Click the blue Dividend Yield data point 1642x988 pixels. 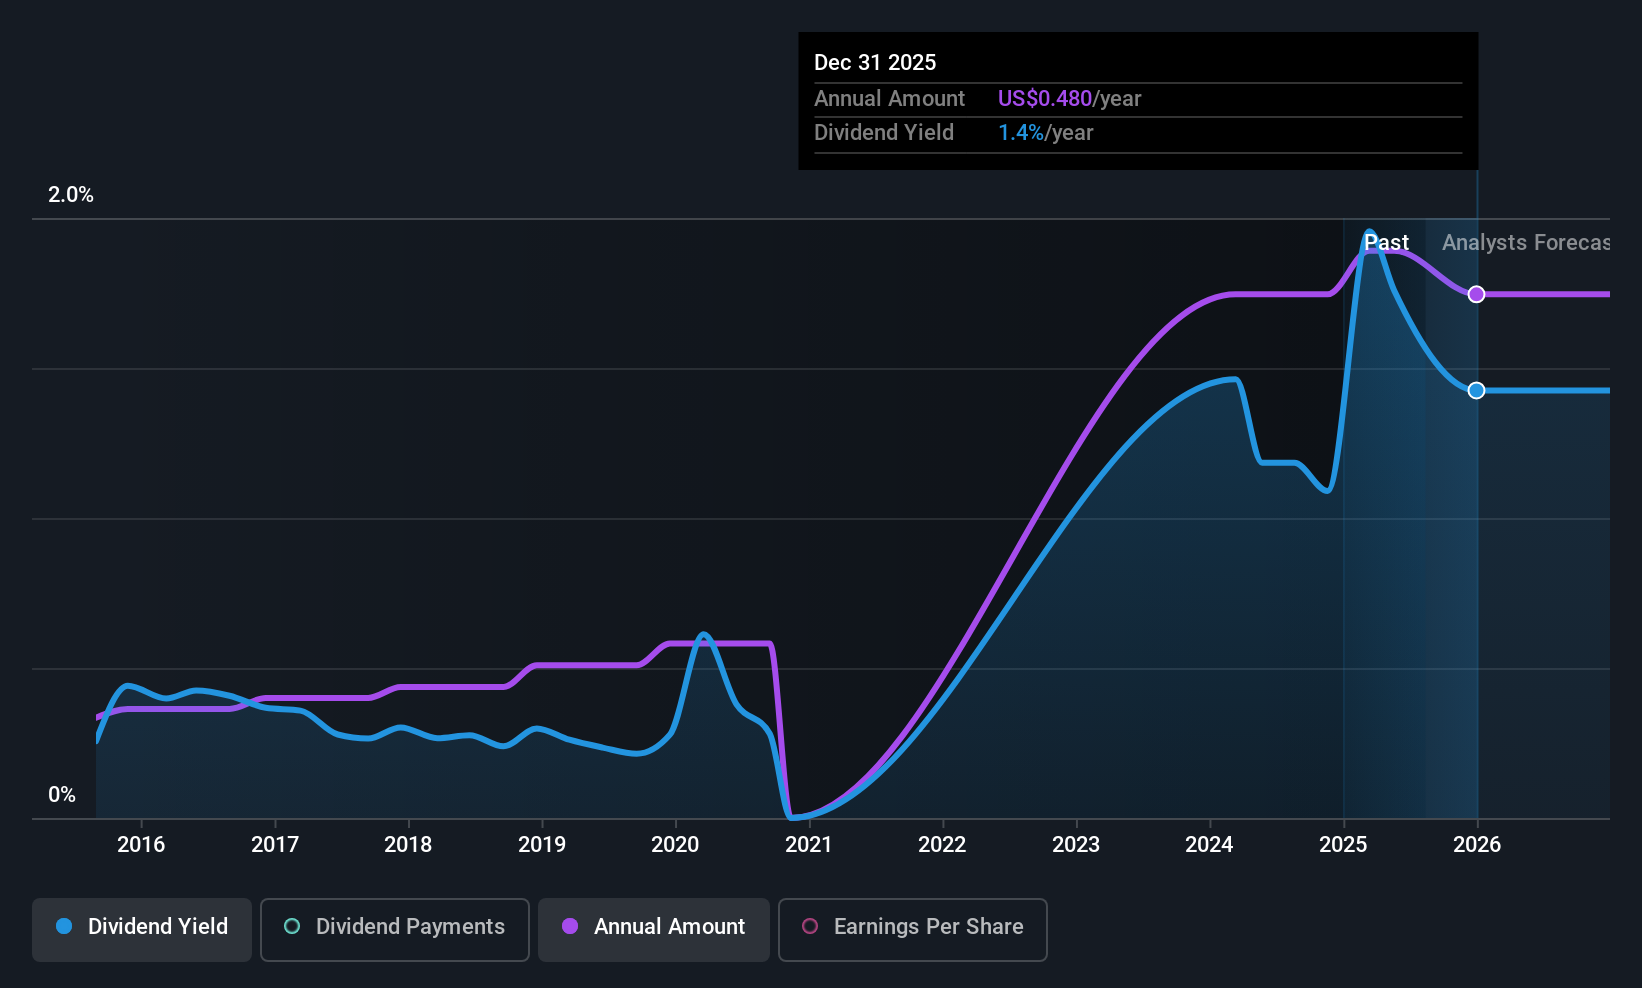point(1476,390)
